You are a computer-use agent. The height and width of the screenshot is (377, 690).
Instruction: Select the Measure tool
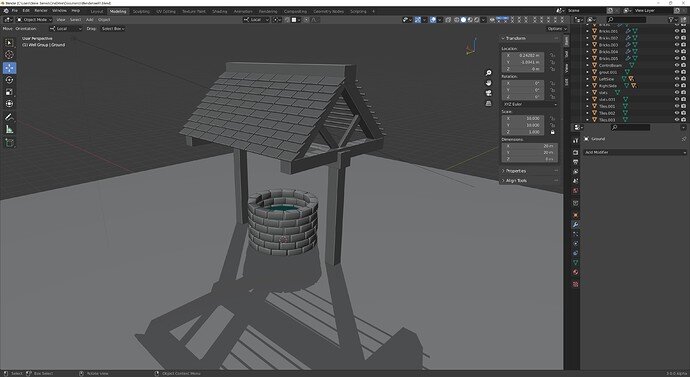pyautogui.click(x=9, y=129)
